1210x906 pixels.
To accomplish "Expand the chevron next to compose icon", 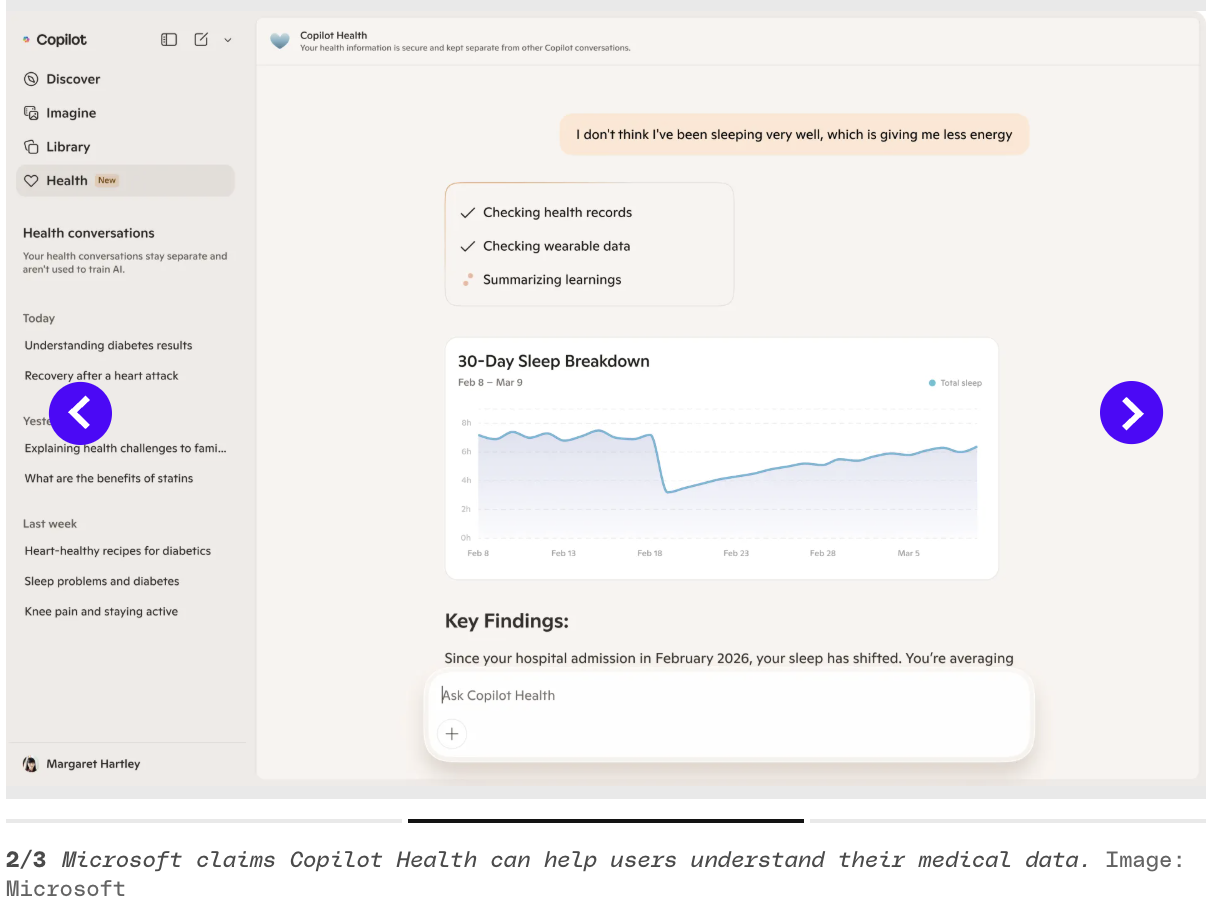I will pos(228,40).
